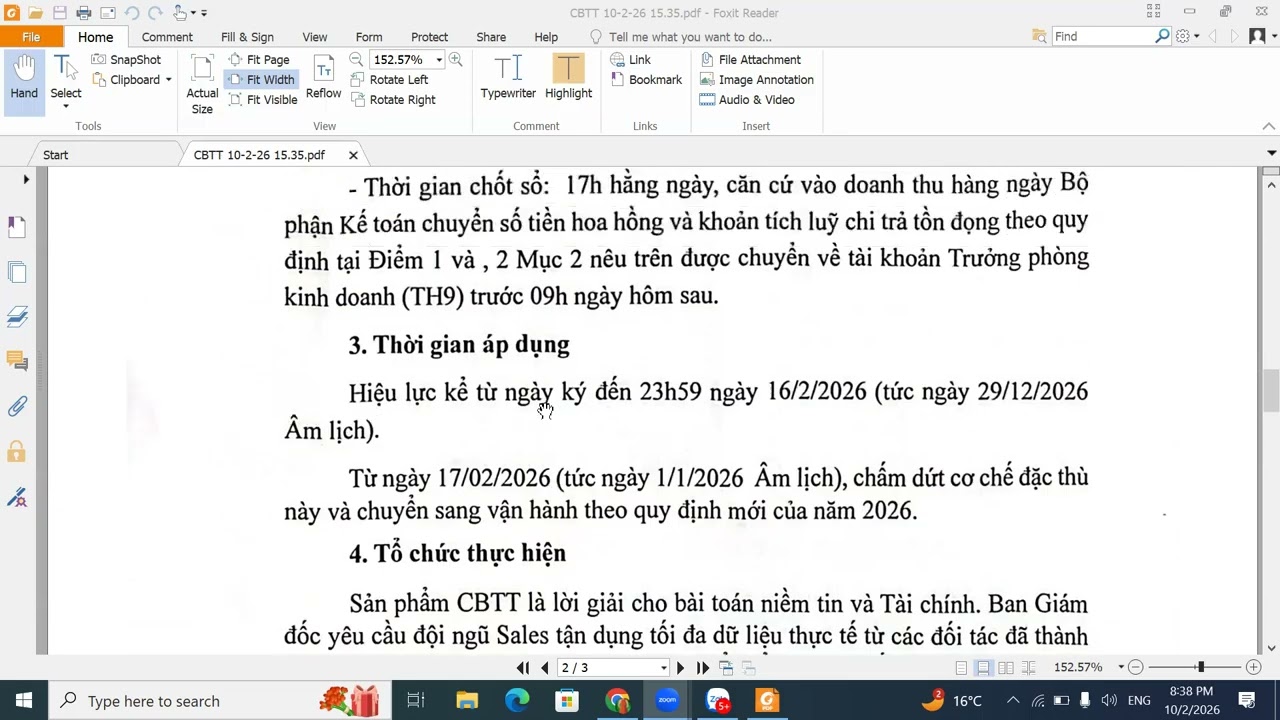Expand the Clipboard dropdown
The width and height of the screenshot is (1280, 720).
point(168,80)
